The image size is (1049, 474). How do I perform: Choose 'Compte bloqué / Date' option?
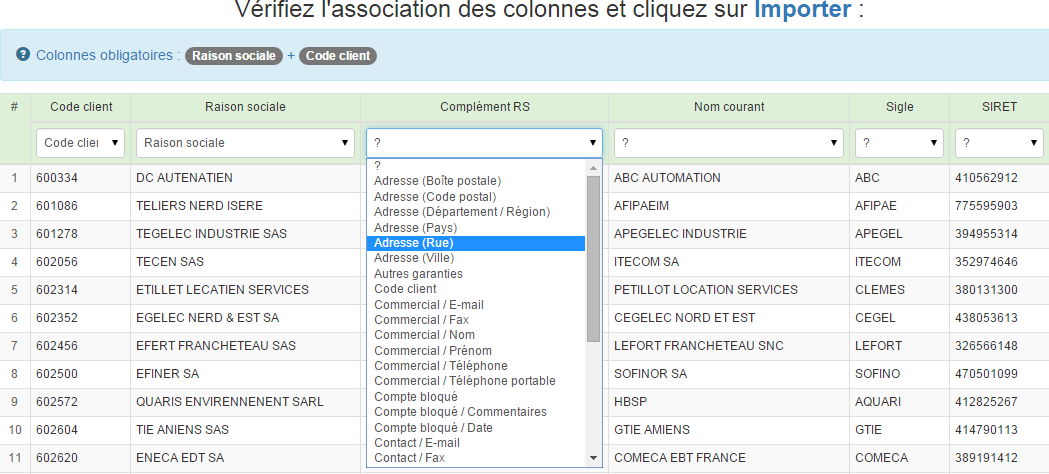433,427
